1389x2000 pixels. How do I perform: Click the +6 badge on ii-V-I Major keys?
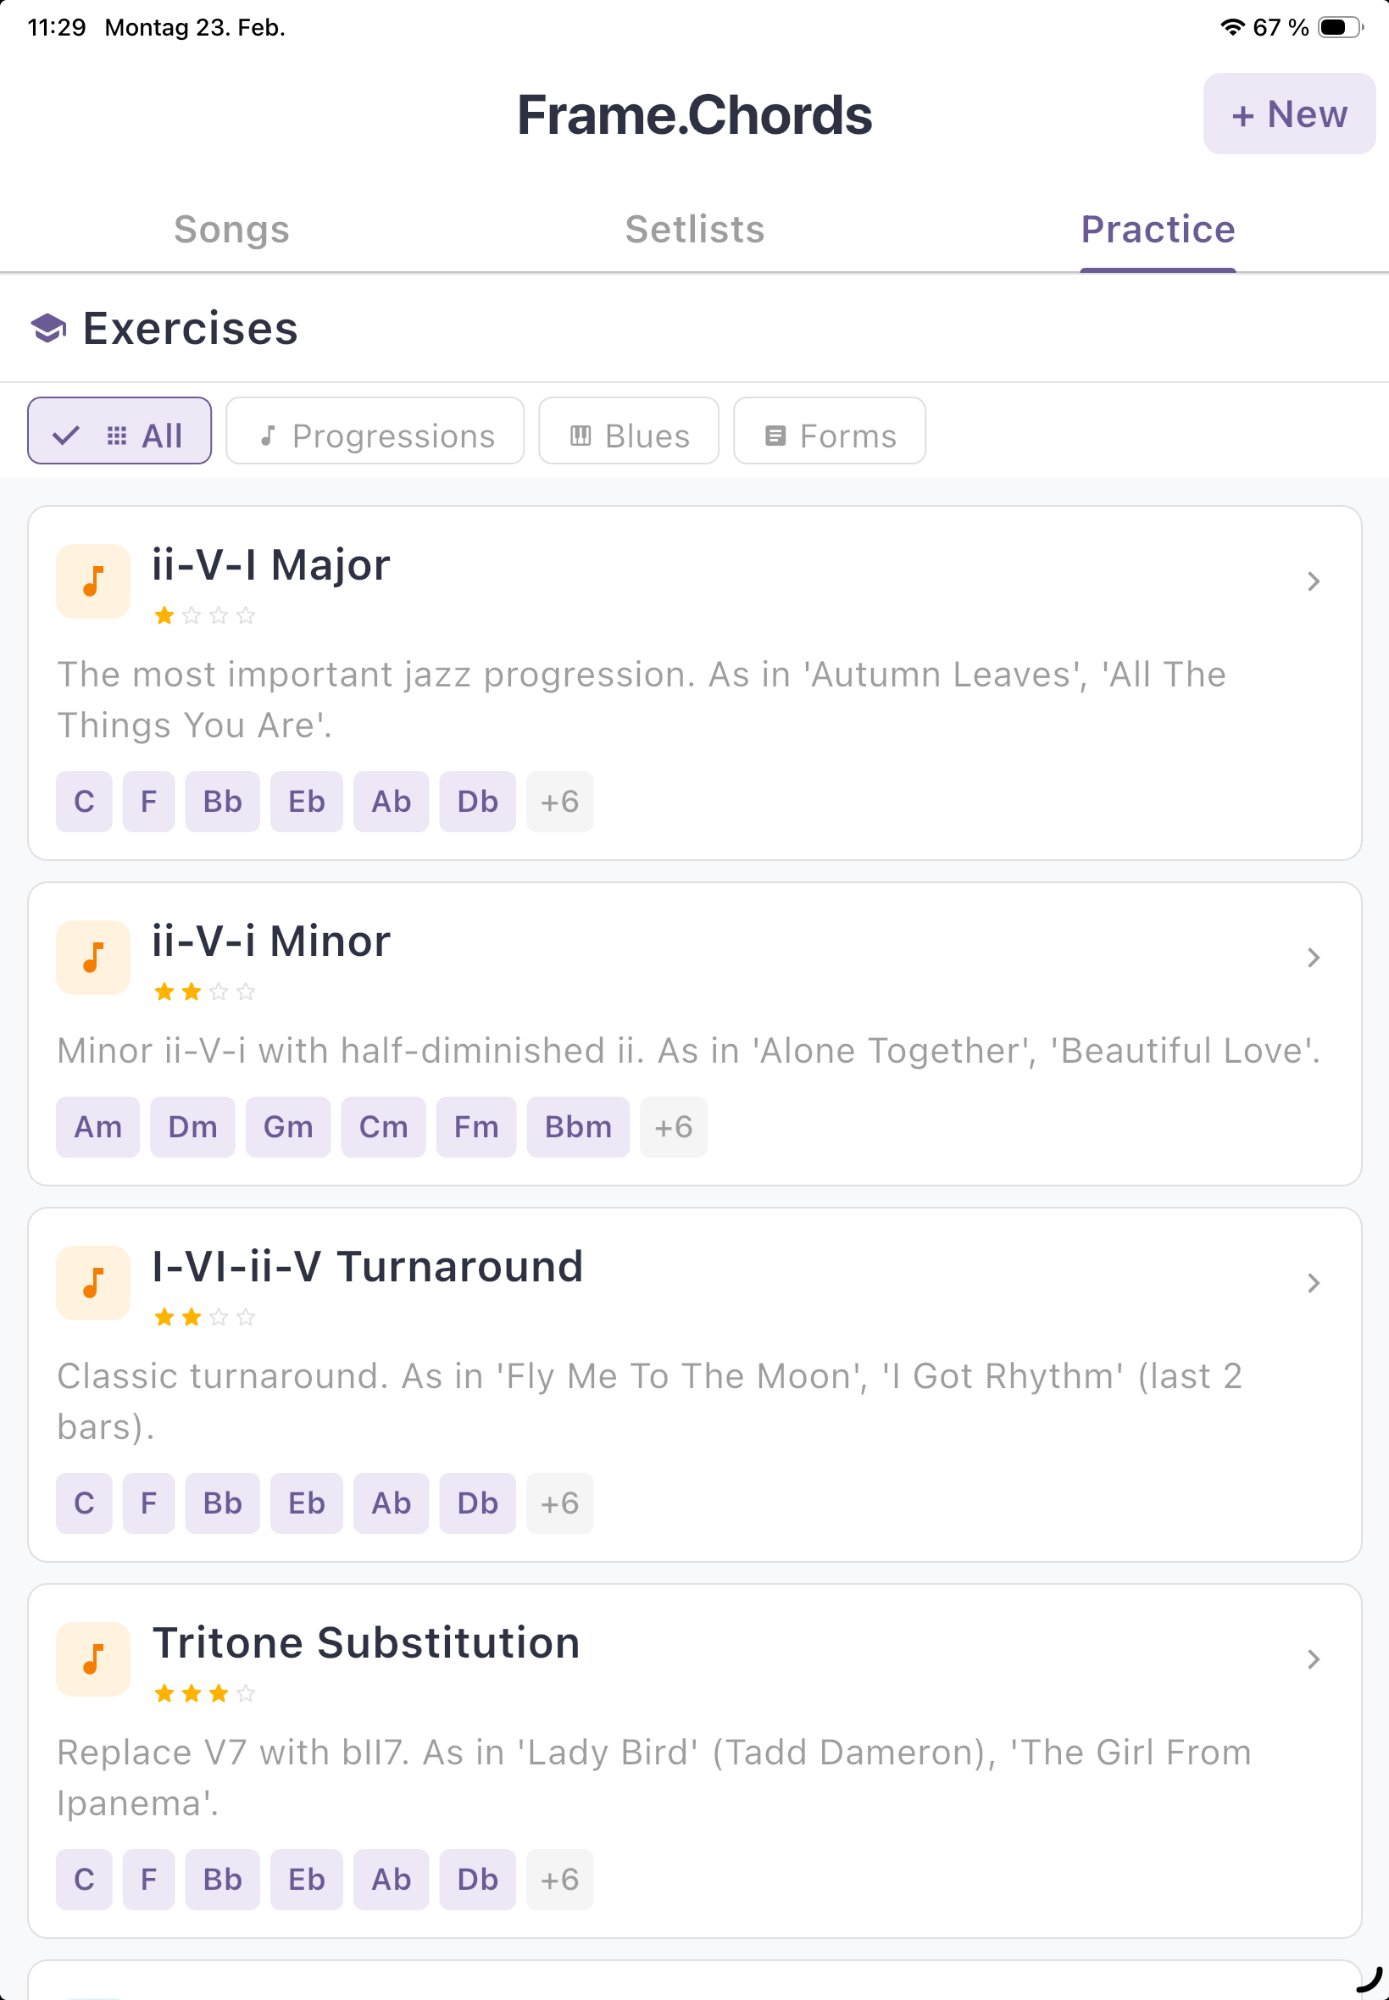click(560, 801)
